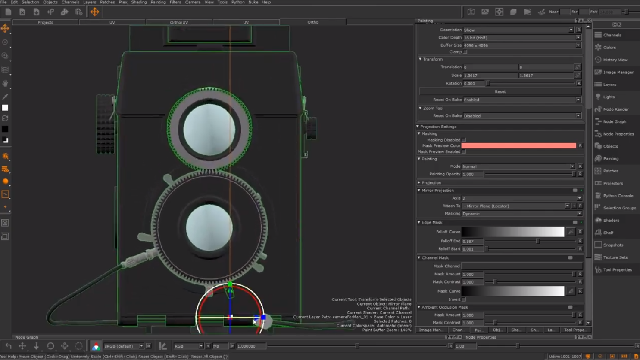This screenshot has width=640, height=360.
Task: Toggle the Mirror Projection enable switch
Action: point(575,191)
